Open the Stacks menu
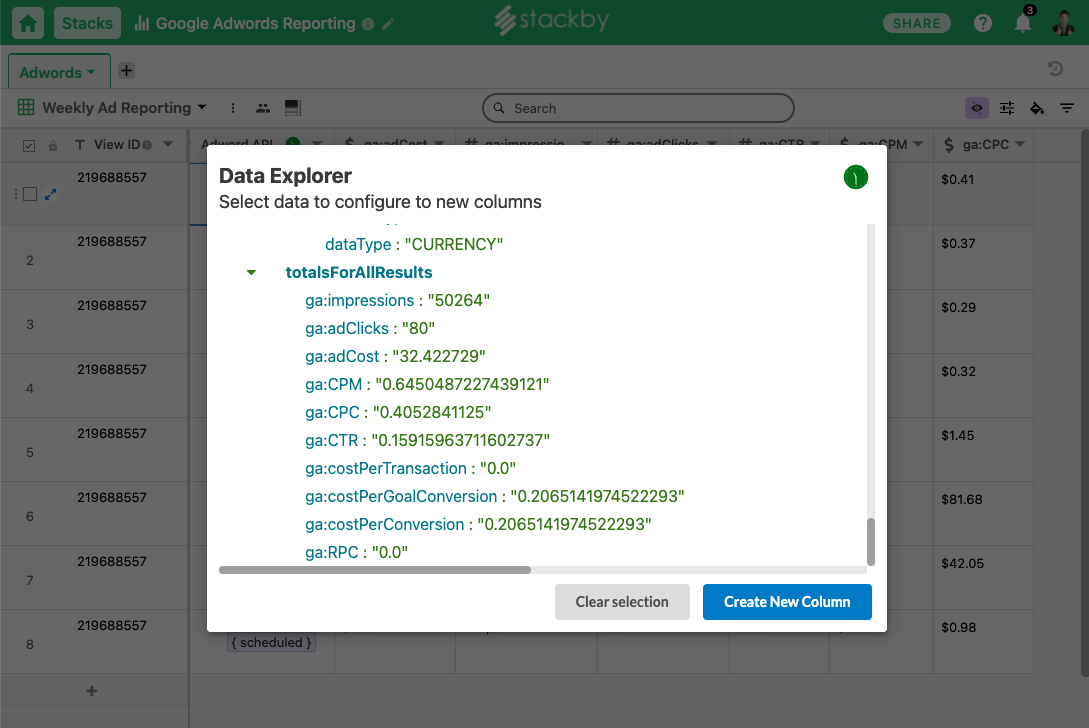Screen dimensions: 1089x728 [x=88, y=23]
